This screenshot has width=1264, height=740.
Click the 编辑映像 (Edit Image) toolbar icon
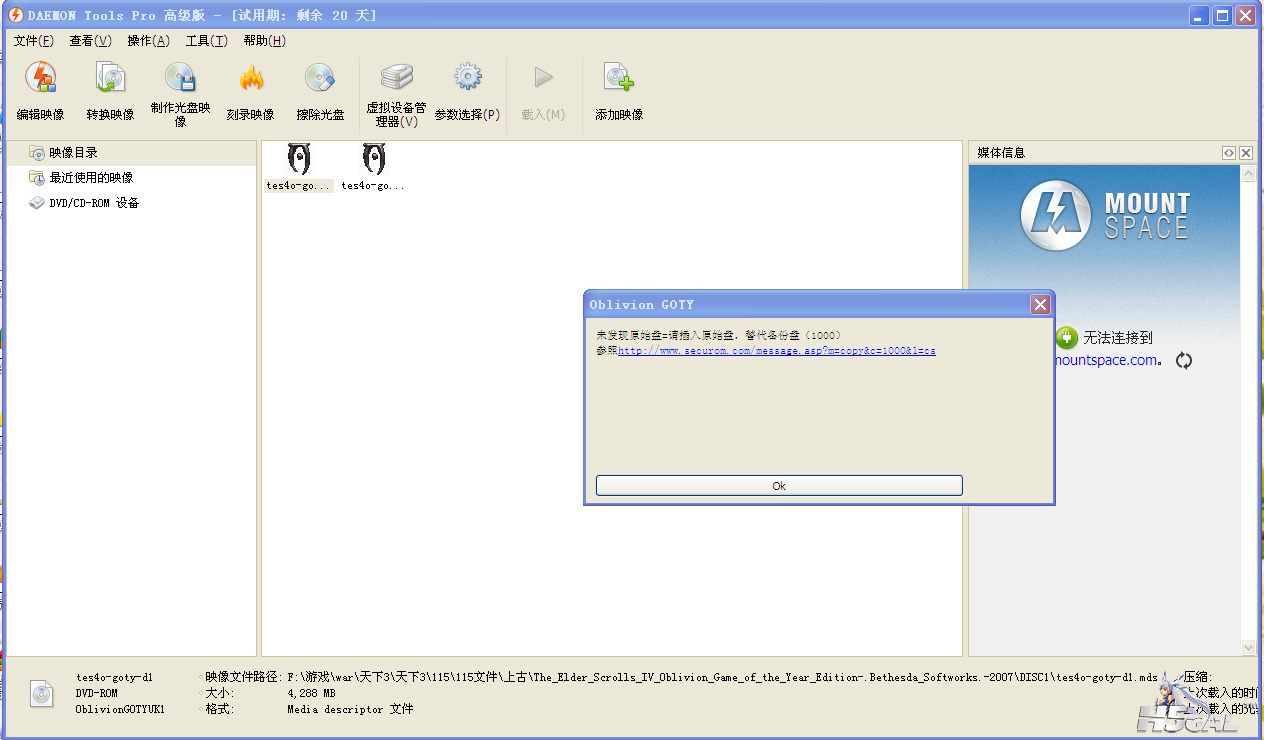pyautogui.click(x=41, y=79)
